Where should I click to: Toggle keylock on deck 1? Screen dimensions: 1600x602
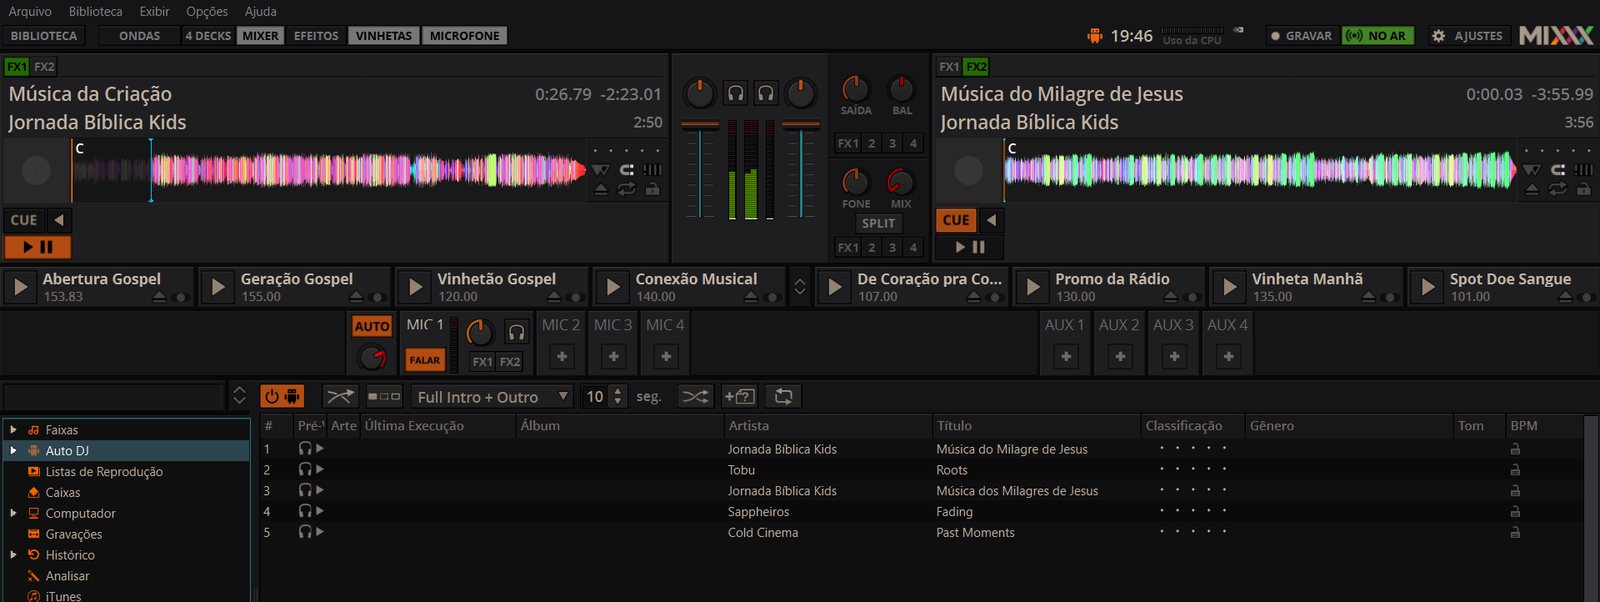(652, 189)
